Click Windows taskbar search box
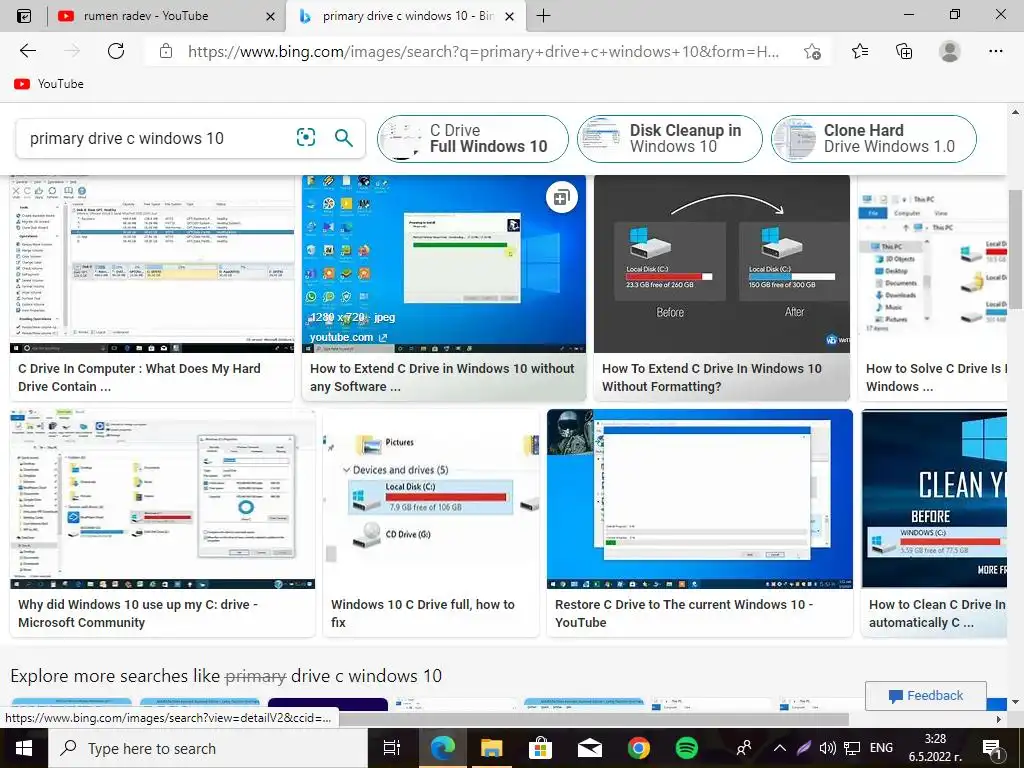The width and height of the screenshot is (1024, 768). 208,748
